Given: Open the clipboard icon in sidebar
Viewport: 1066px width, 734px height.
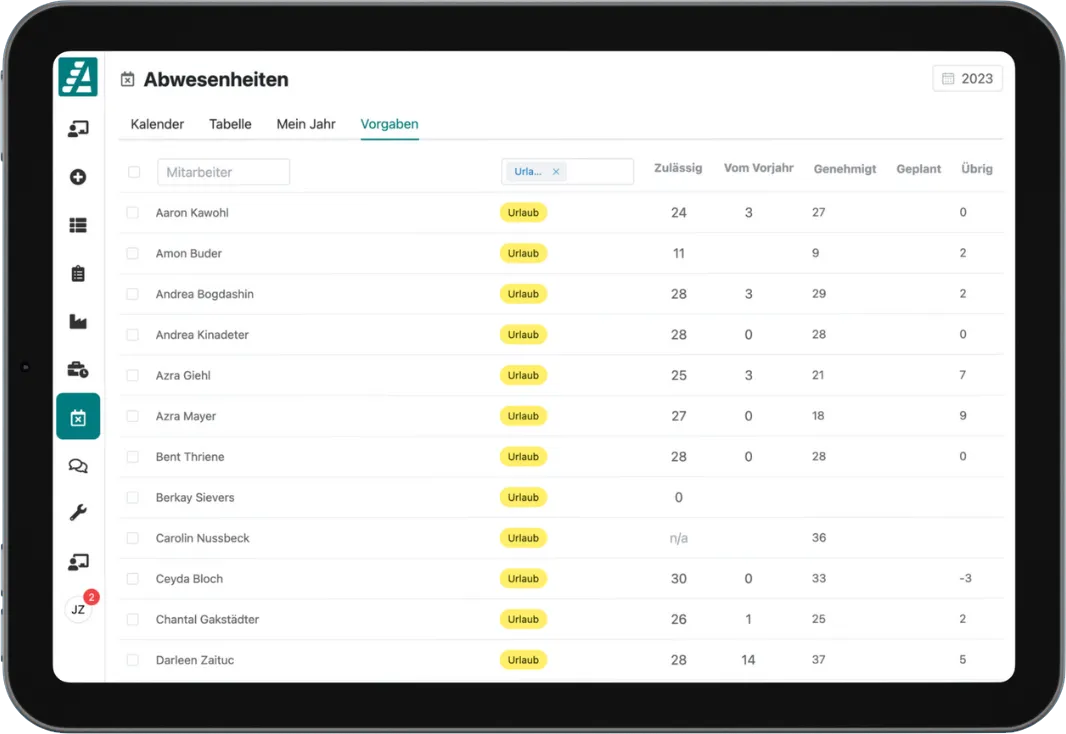Looking at the screenshot, I should [x=78, y=273].
